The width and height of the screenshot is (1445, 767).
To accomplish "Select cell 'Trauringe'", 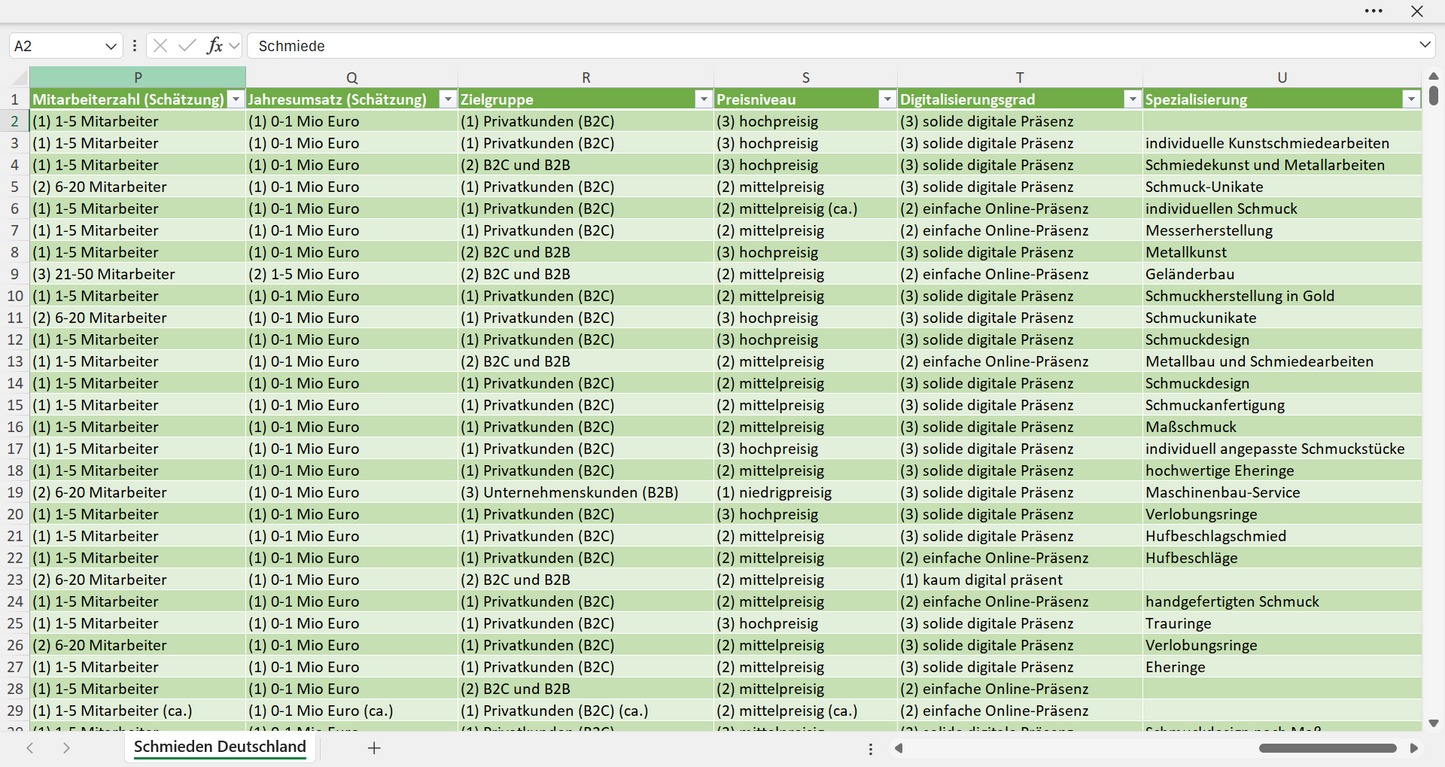I will pyautogui.click(x=1282, y=623).
